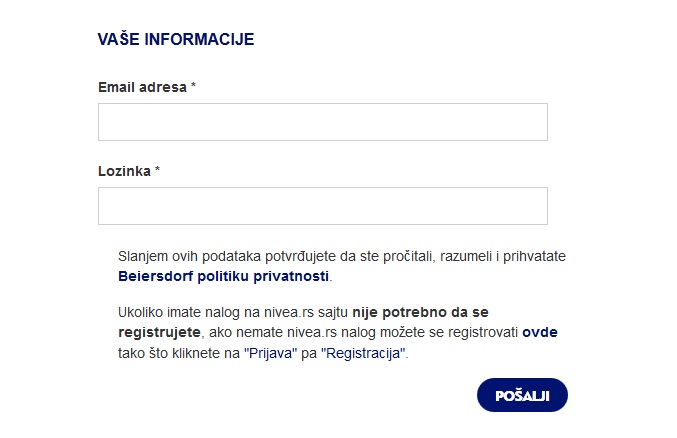Viewport: 677px width, 438px height.
Task: Click the required asterisk beside Email adresa
Action: (x=193, y=86)
